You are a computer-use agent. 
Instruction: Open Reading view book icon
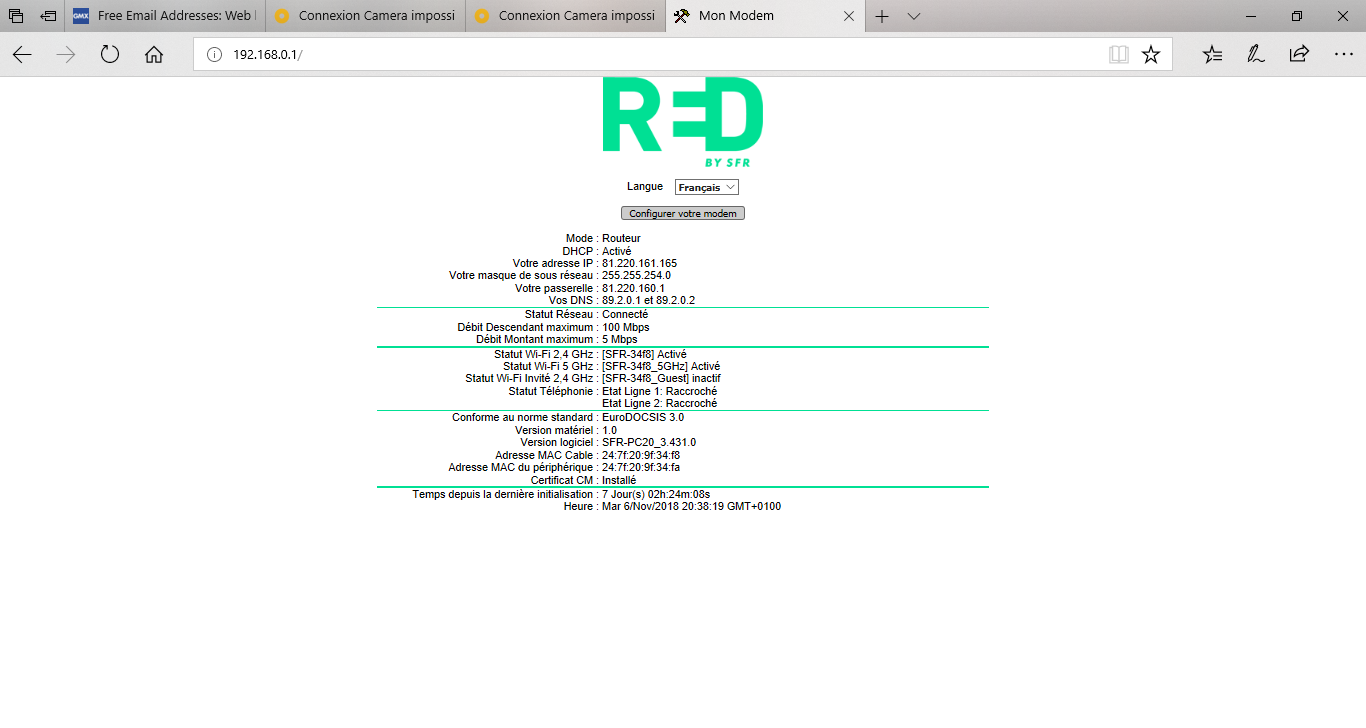[1118, 55]
